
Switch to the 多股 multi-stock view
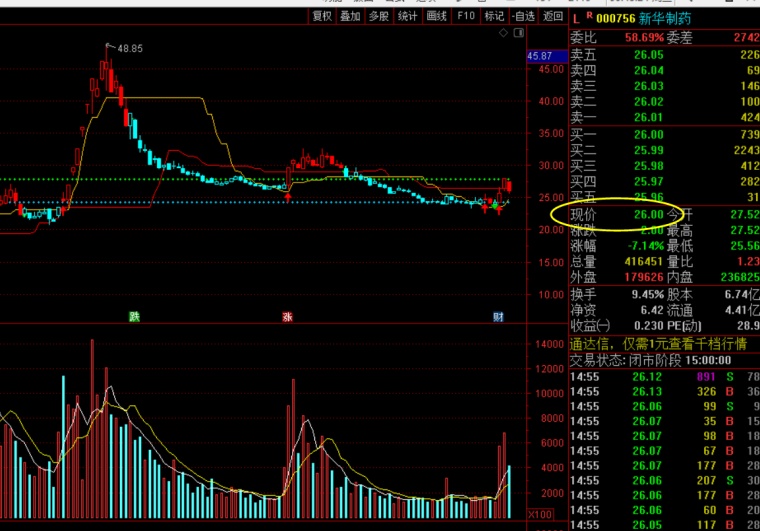click(379, 16)
